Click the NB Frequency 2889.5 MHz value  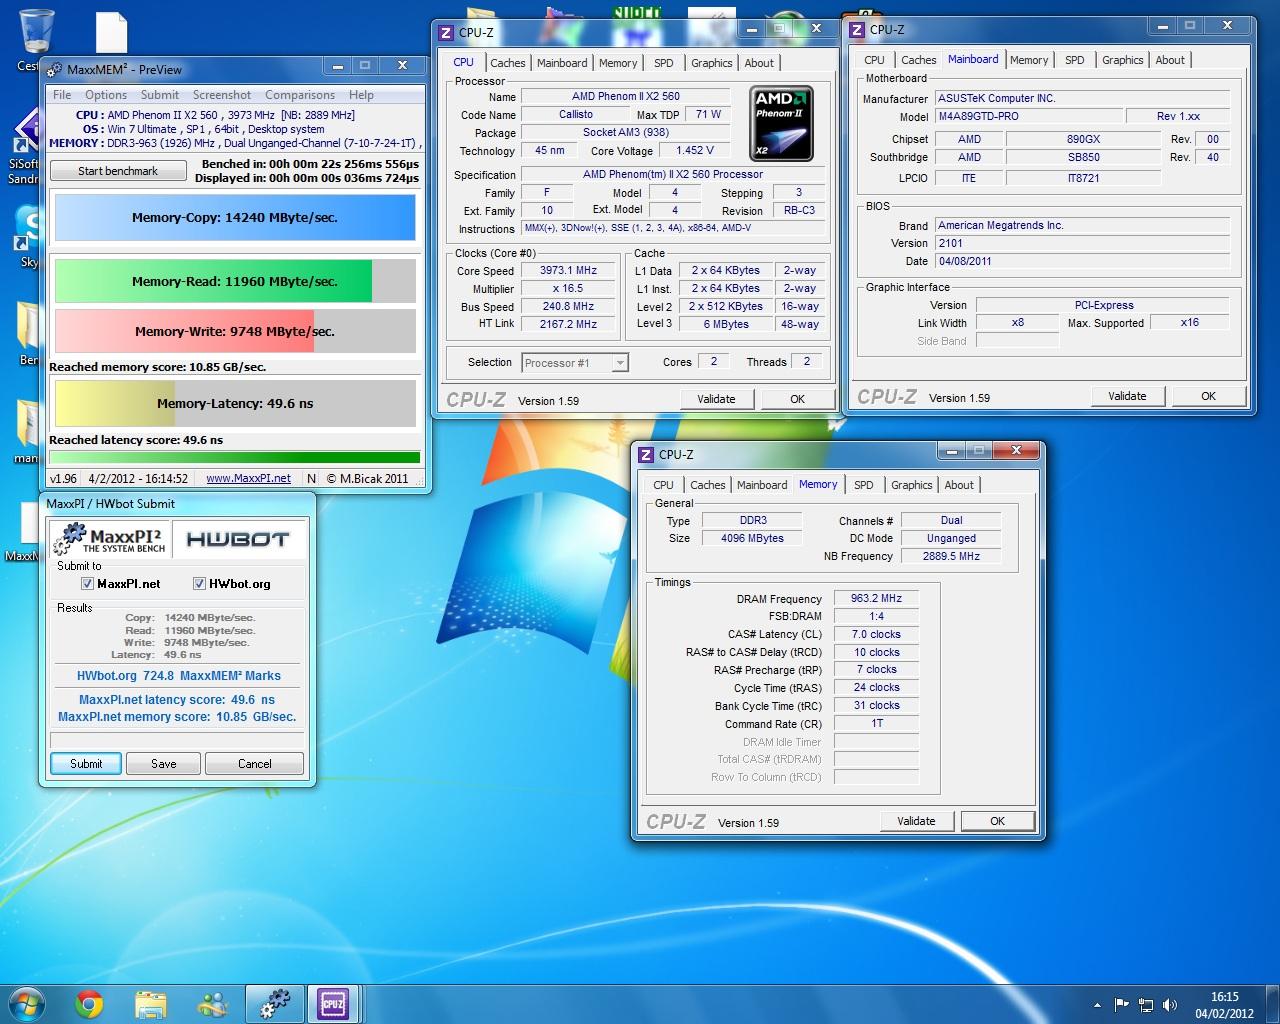coord(951,556)
